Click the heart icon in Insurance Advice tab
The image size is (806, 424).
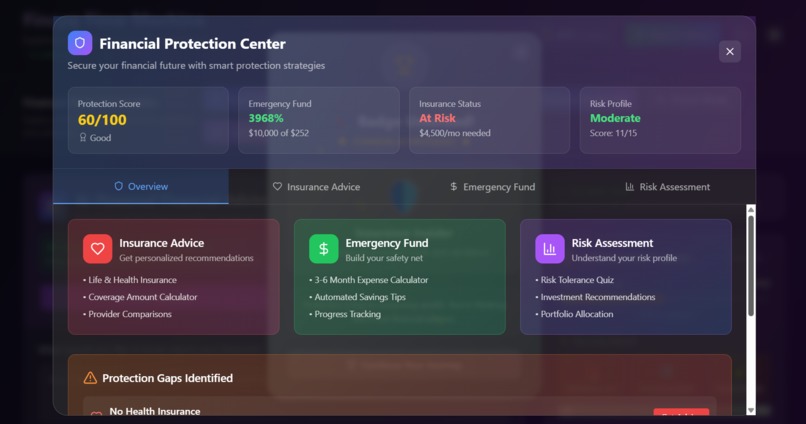(x=277, y=187)
